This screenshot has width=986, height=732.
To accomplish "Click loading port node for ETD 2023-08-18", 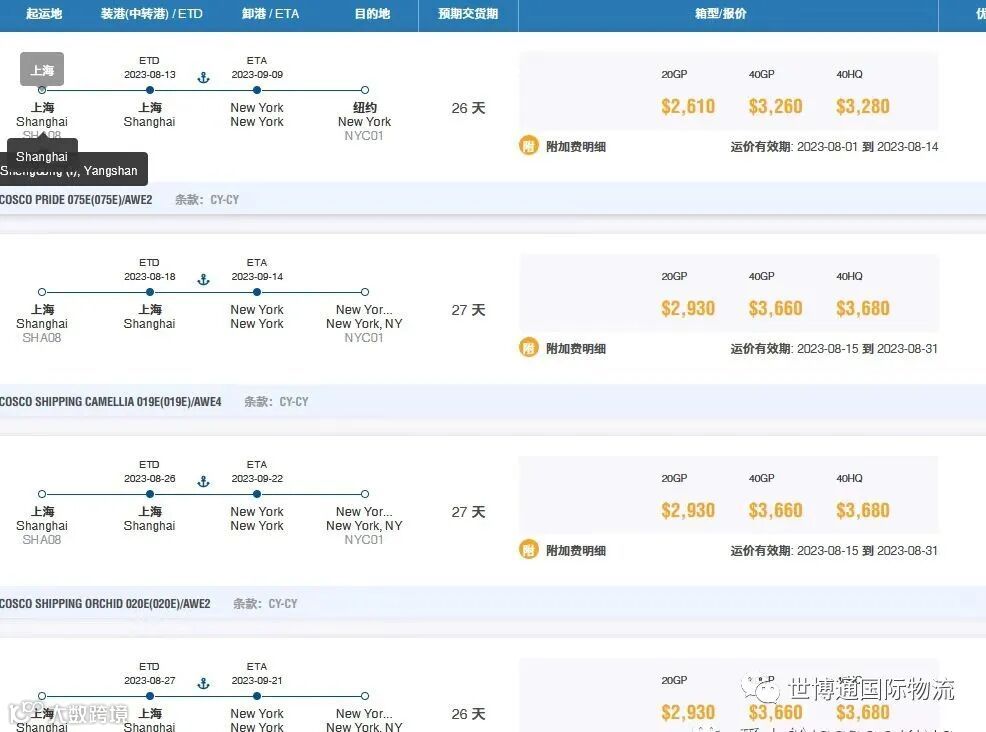I will tap(150, 292).
